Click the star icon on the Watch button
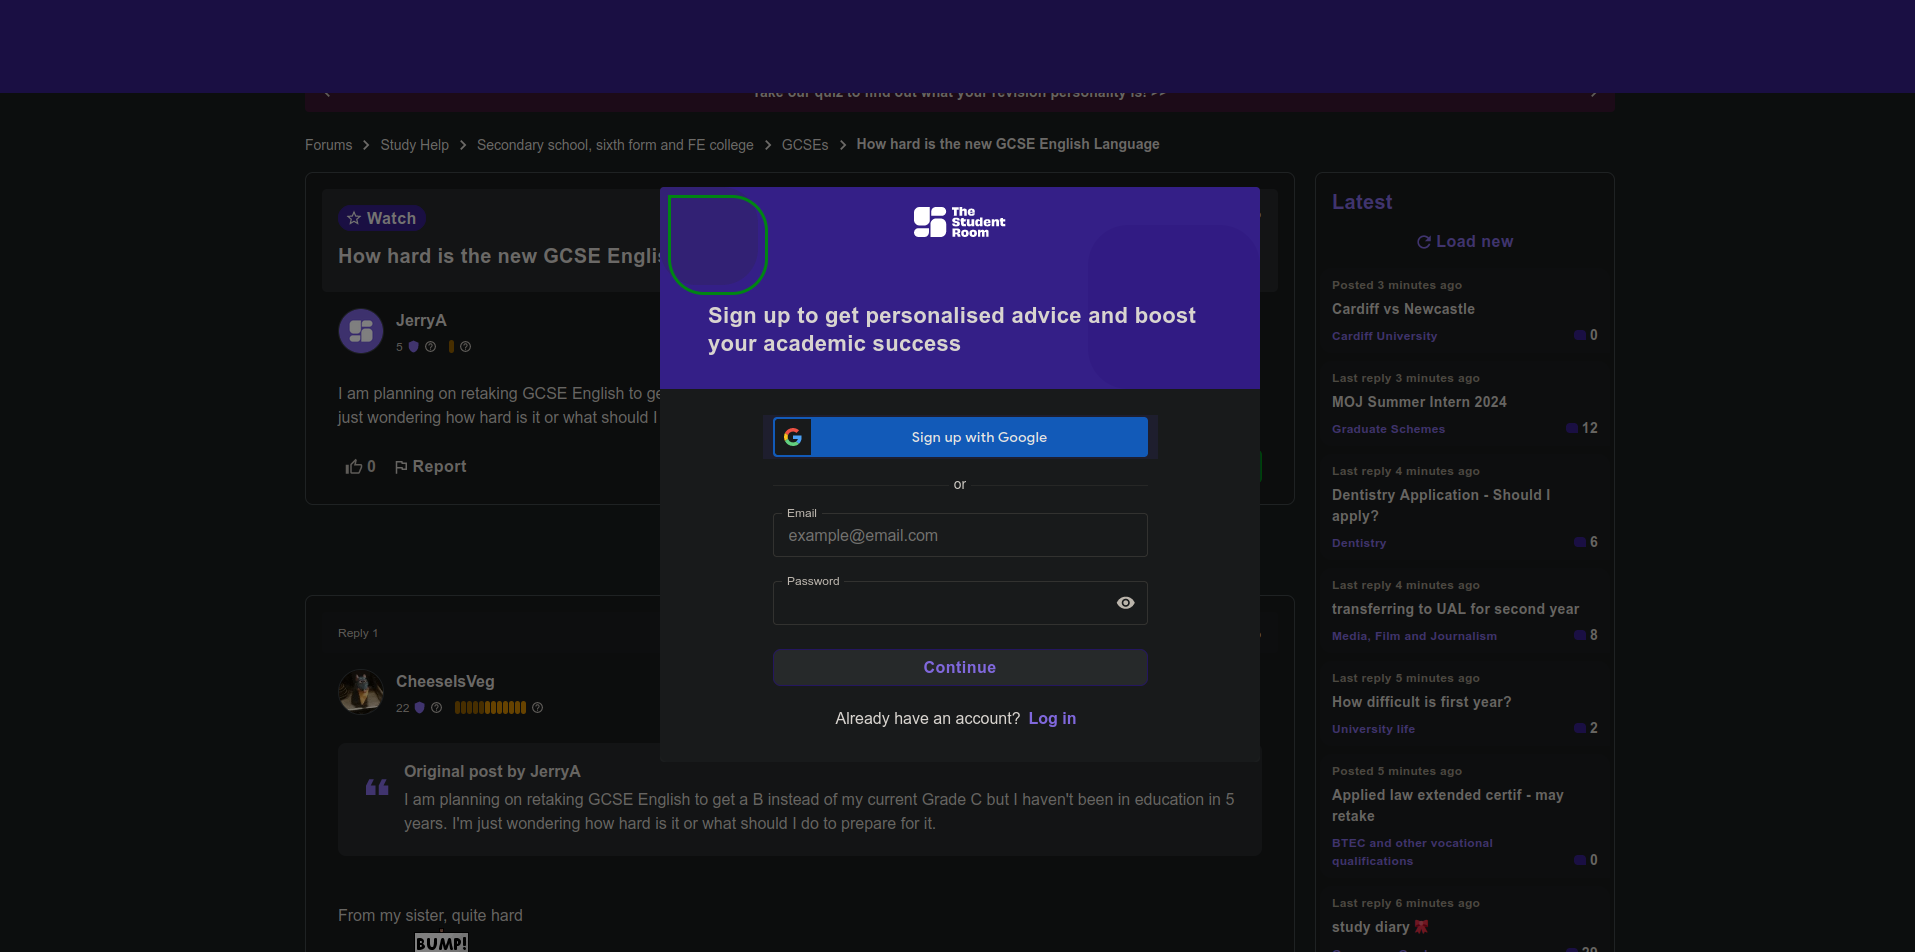 point(355,218)
